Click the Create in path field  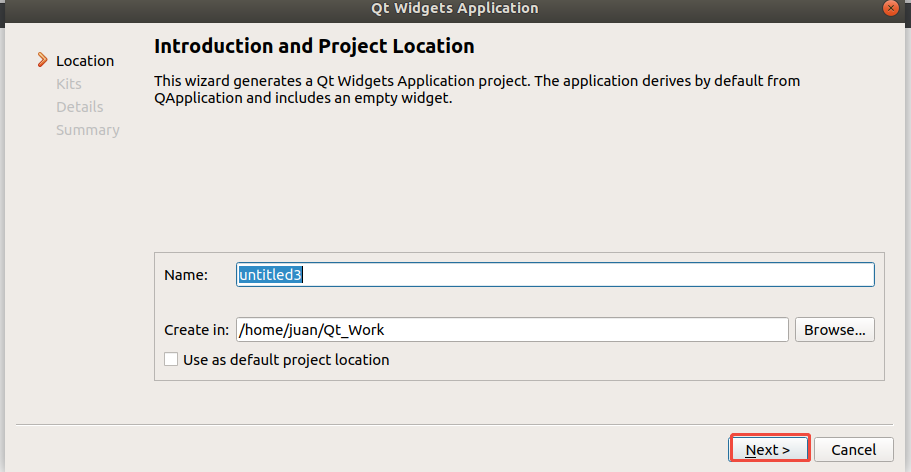512,330
